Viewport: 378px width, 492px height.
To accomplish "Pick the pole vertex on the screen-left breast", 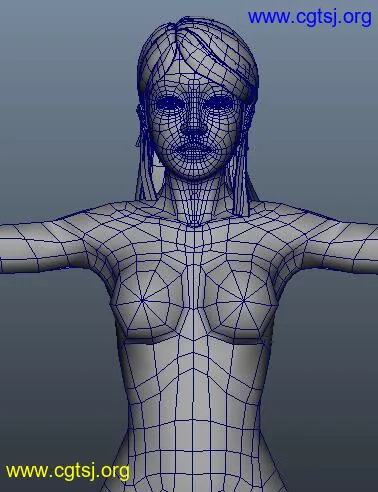I will 143,301.
